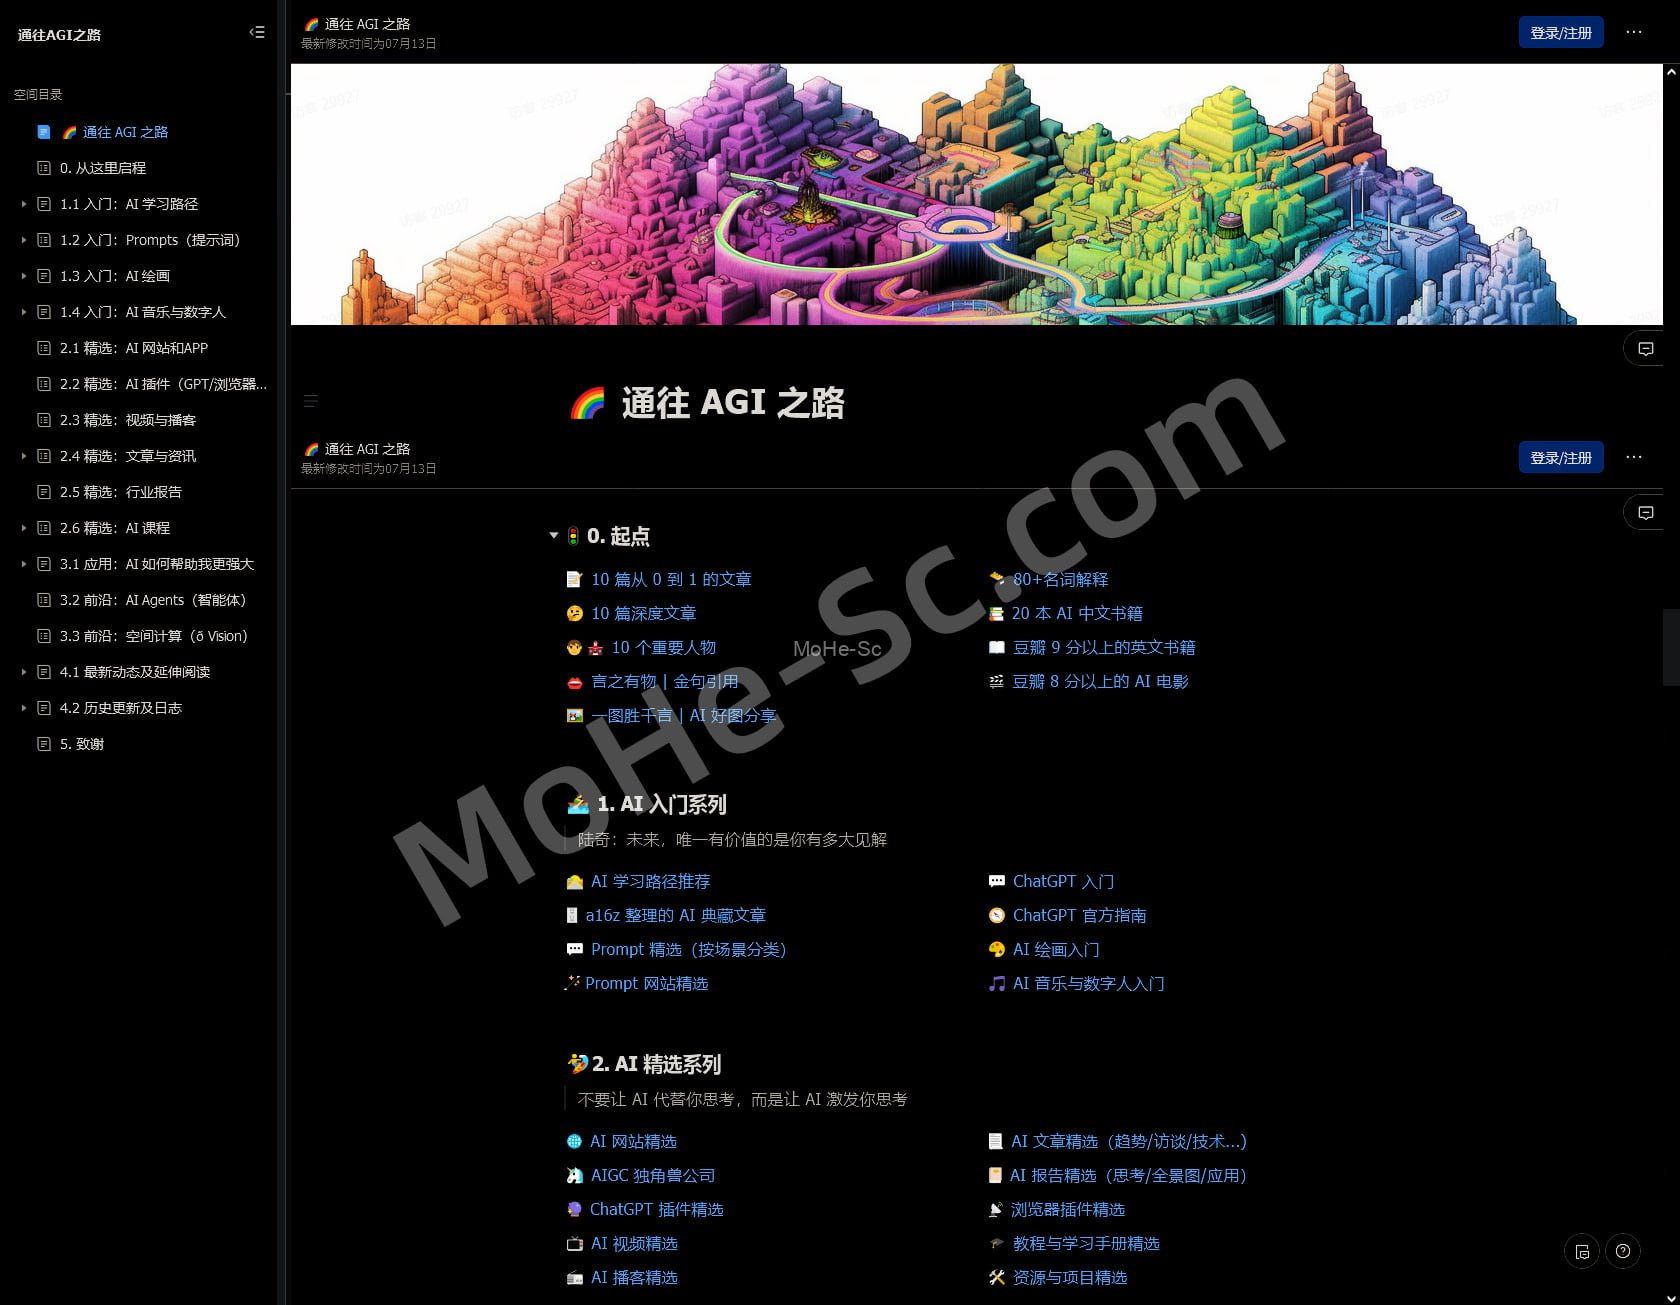Image resolution: width=1680 pixels, height=1305 pixels.
Task: Open the help question mark icon
Action: pos(1623,1251)
